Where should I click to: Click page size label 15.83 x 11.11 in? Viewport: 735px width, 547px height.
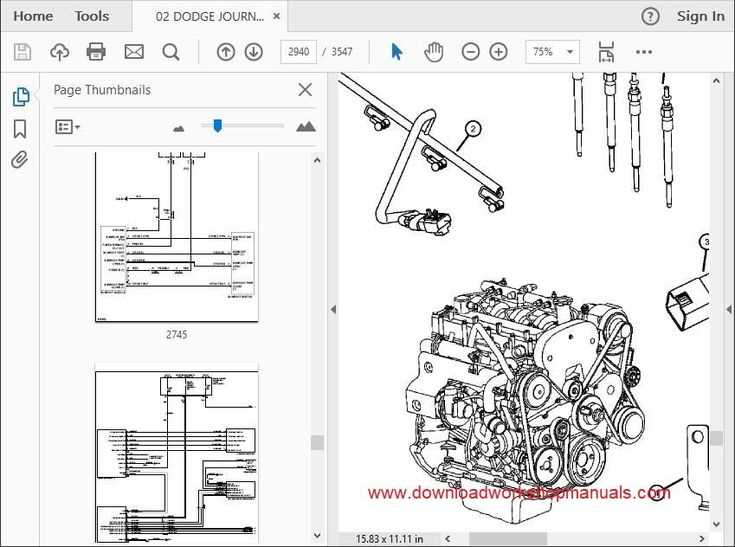[x=389, y=539]
